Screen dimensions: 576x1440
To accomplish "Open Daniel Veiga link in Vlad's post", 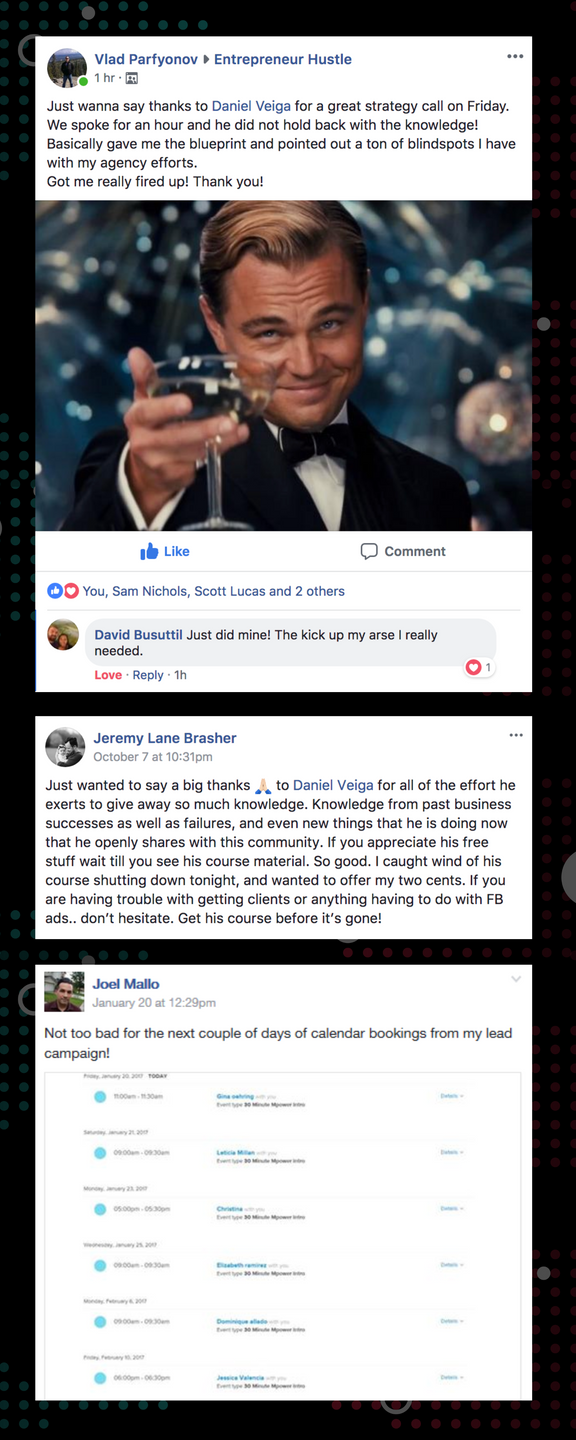I will 251,106.
